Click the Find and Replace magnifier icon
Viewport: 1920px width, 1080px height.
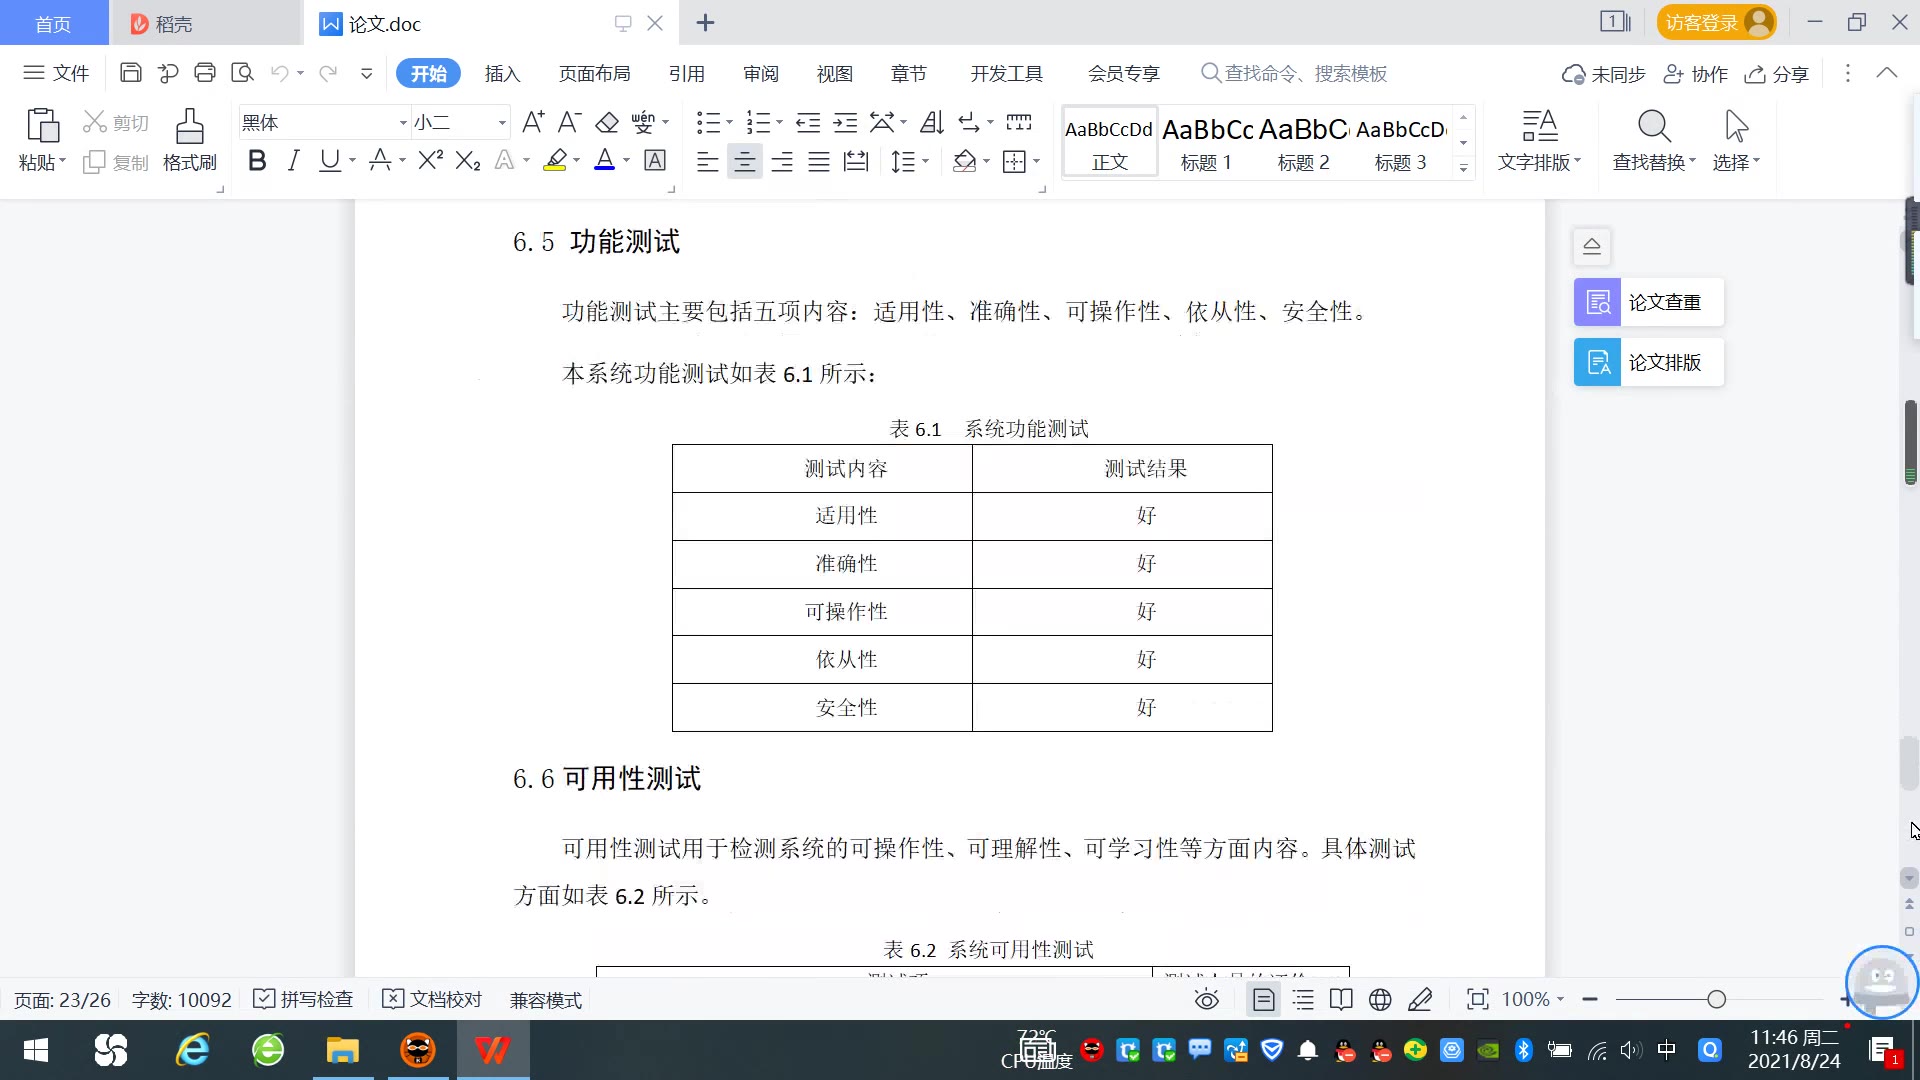(1654, 126)
